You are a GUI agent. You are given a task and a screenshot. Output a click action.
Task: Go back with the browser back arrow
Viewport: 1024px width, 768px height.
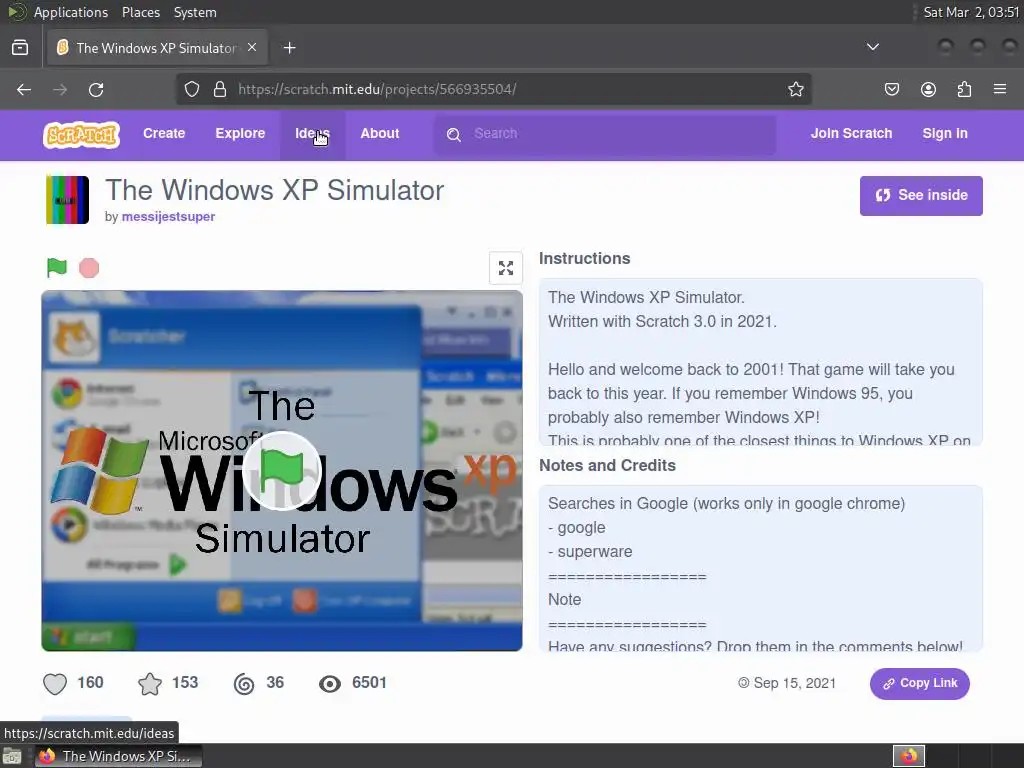pos(24,89)
